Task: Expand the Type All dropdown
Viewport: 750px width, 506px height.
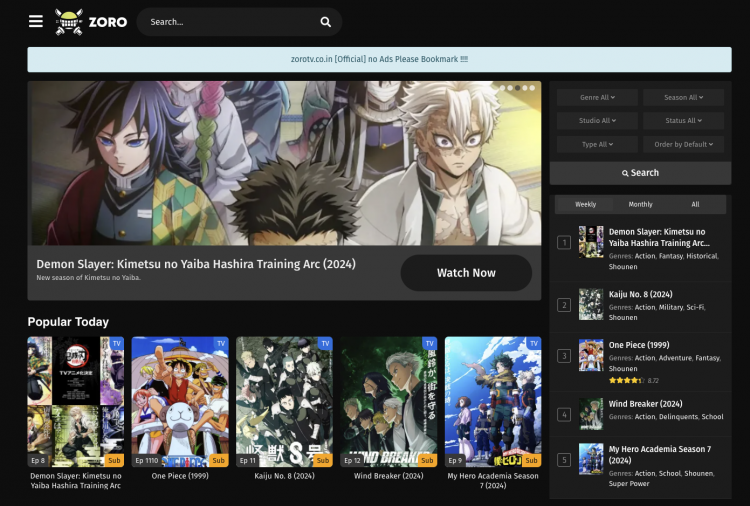Action: coord(597,144)
